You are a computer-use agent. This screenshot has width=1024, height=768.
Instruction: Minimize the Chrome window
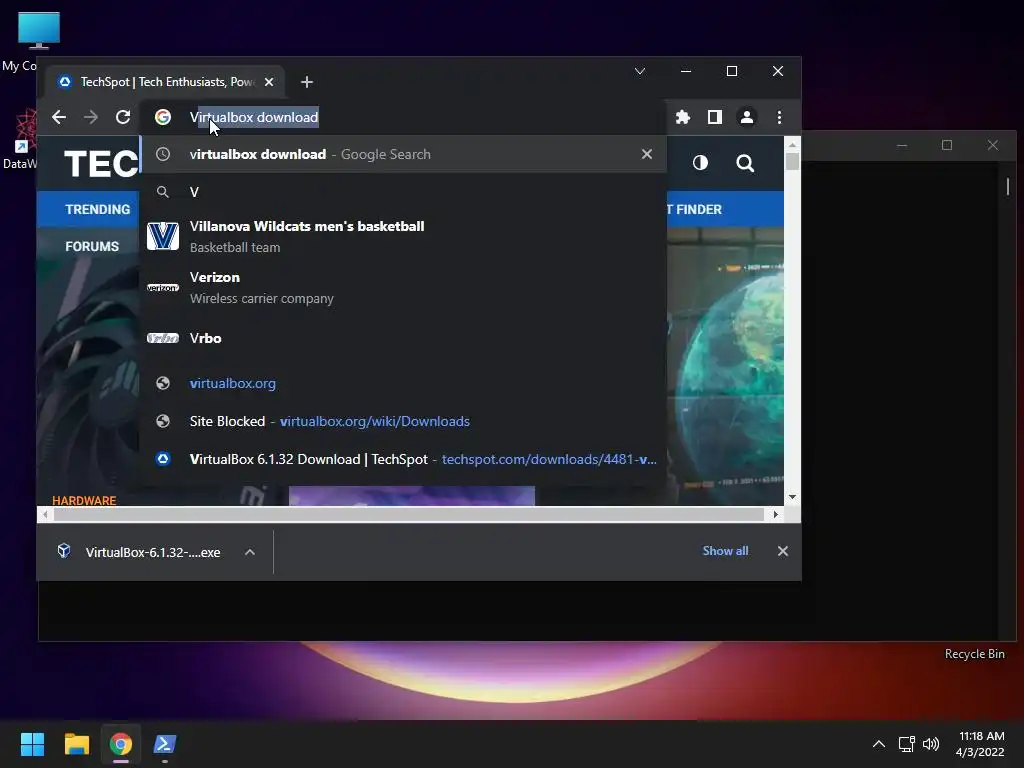(x=686, y=71)
